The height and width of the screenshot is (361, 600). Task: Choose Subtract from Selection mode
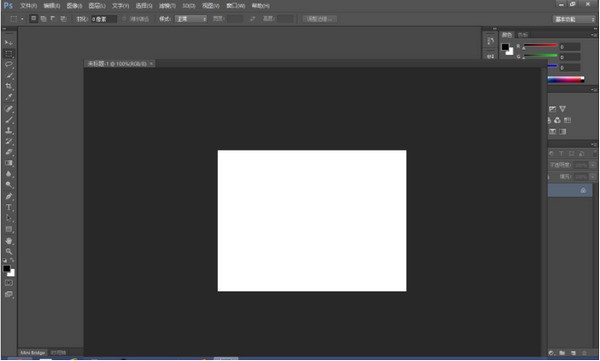pyautogui.click(x=53, y=18)
